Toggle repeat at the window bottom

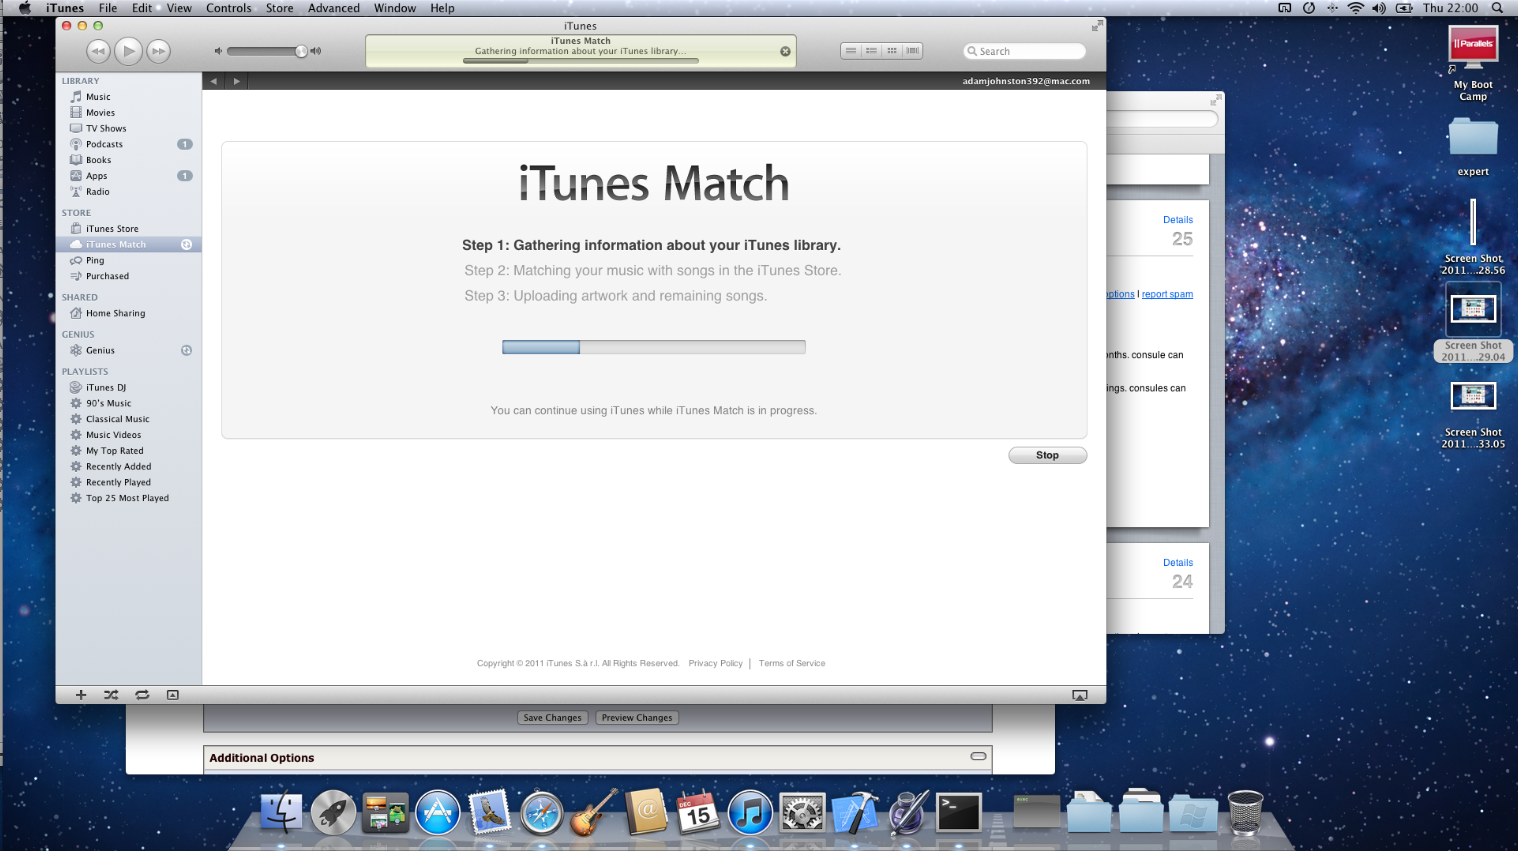(x=142, y=695)
